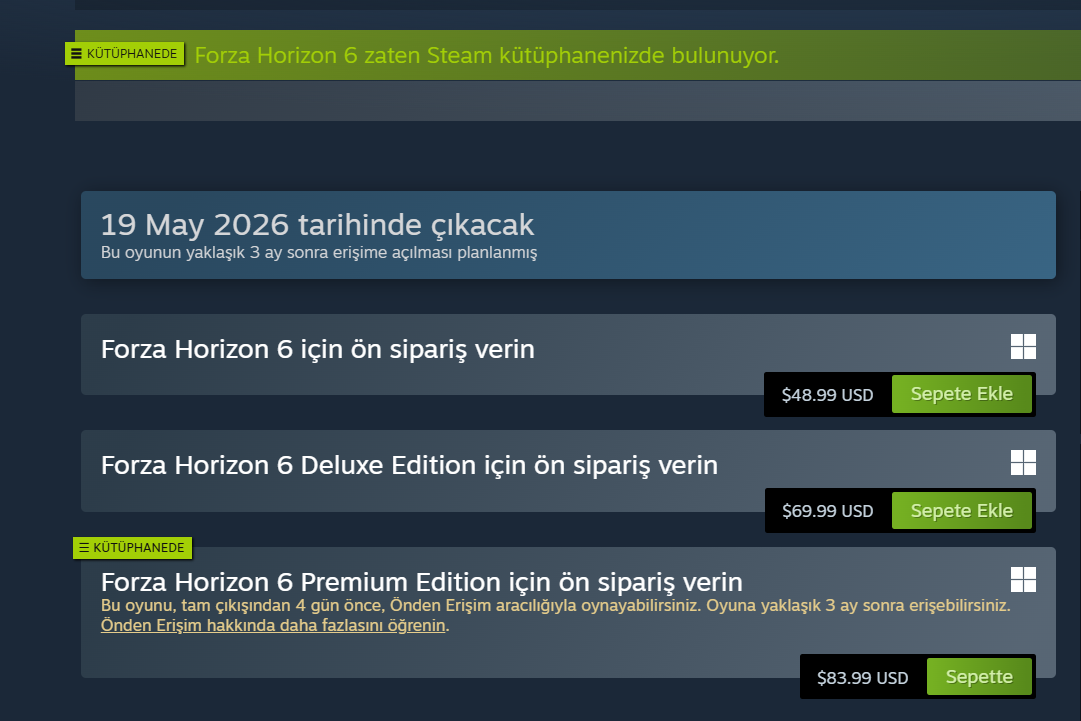Screen dimensions: 1081x721
Task: Click Windows icon on Premium Edition row
Action: point(1023,579)
